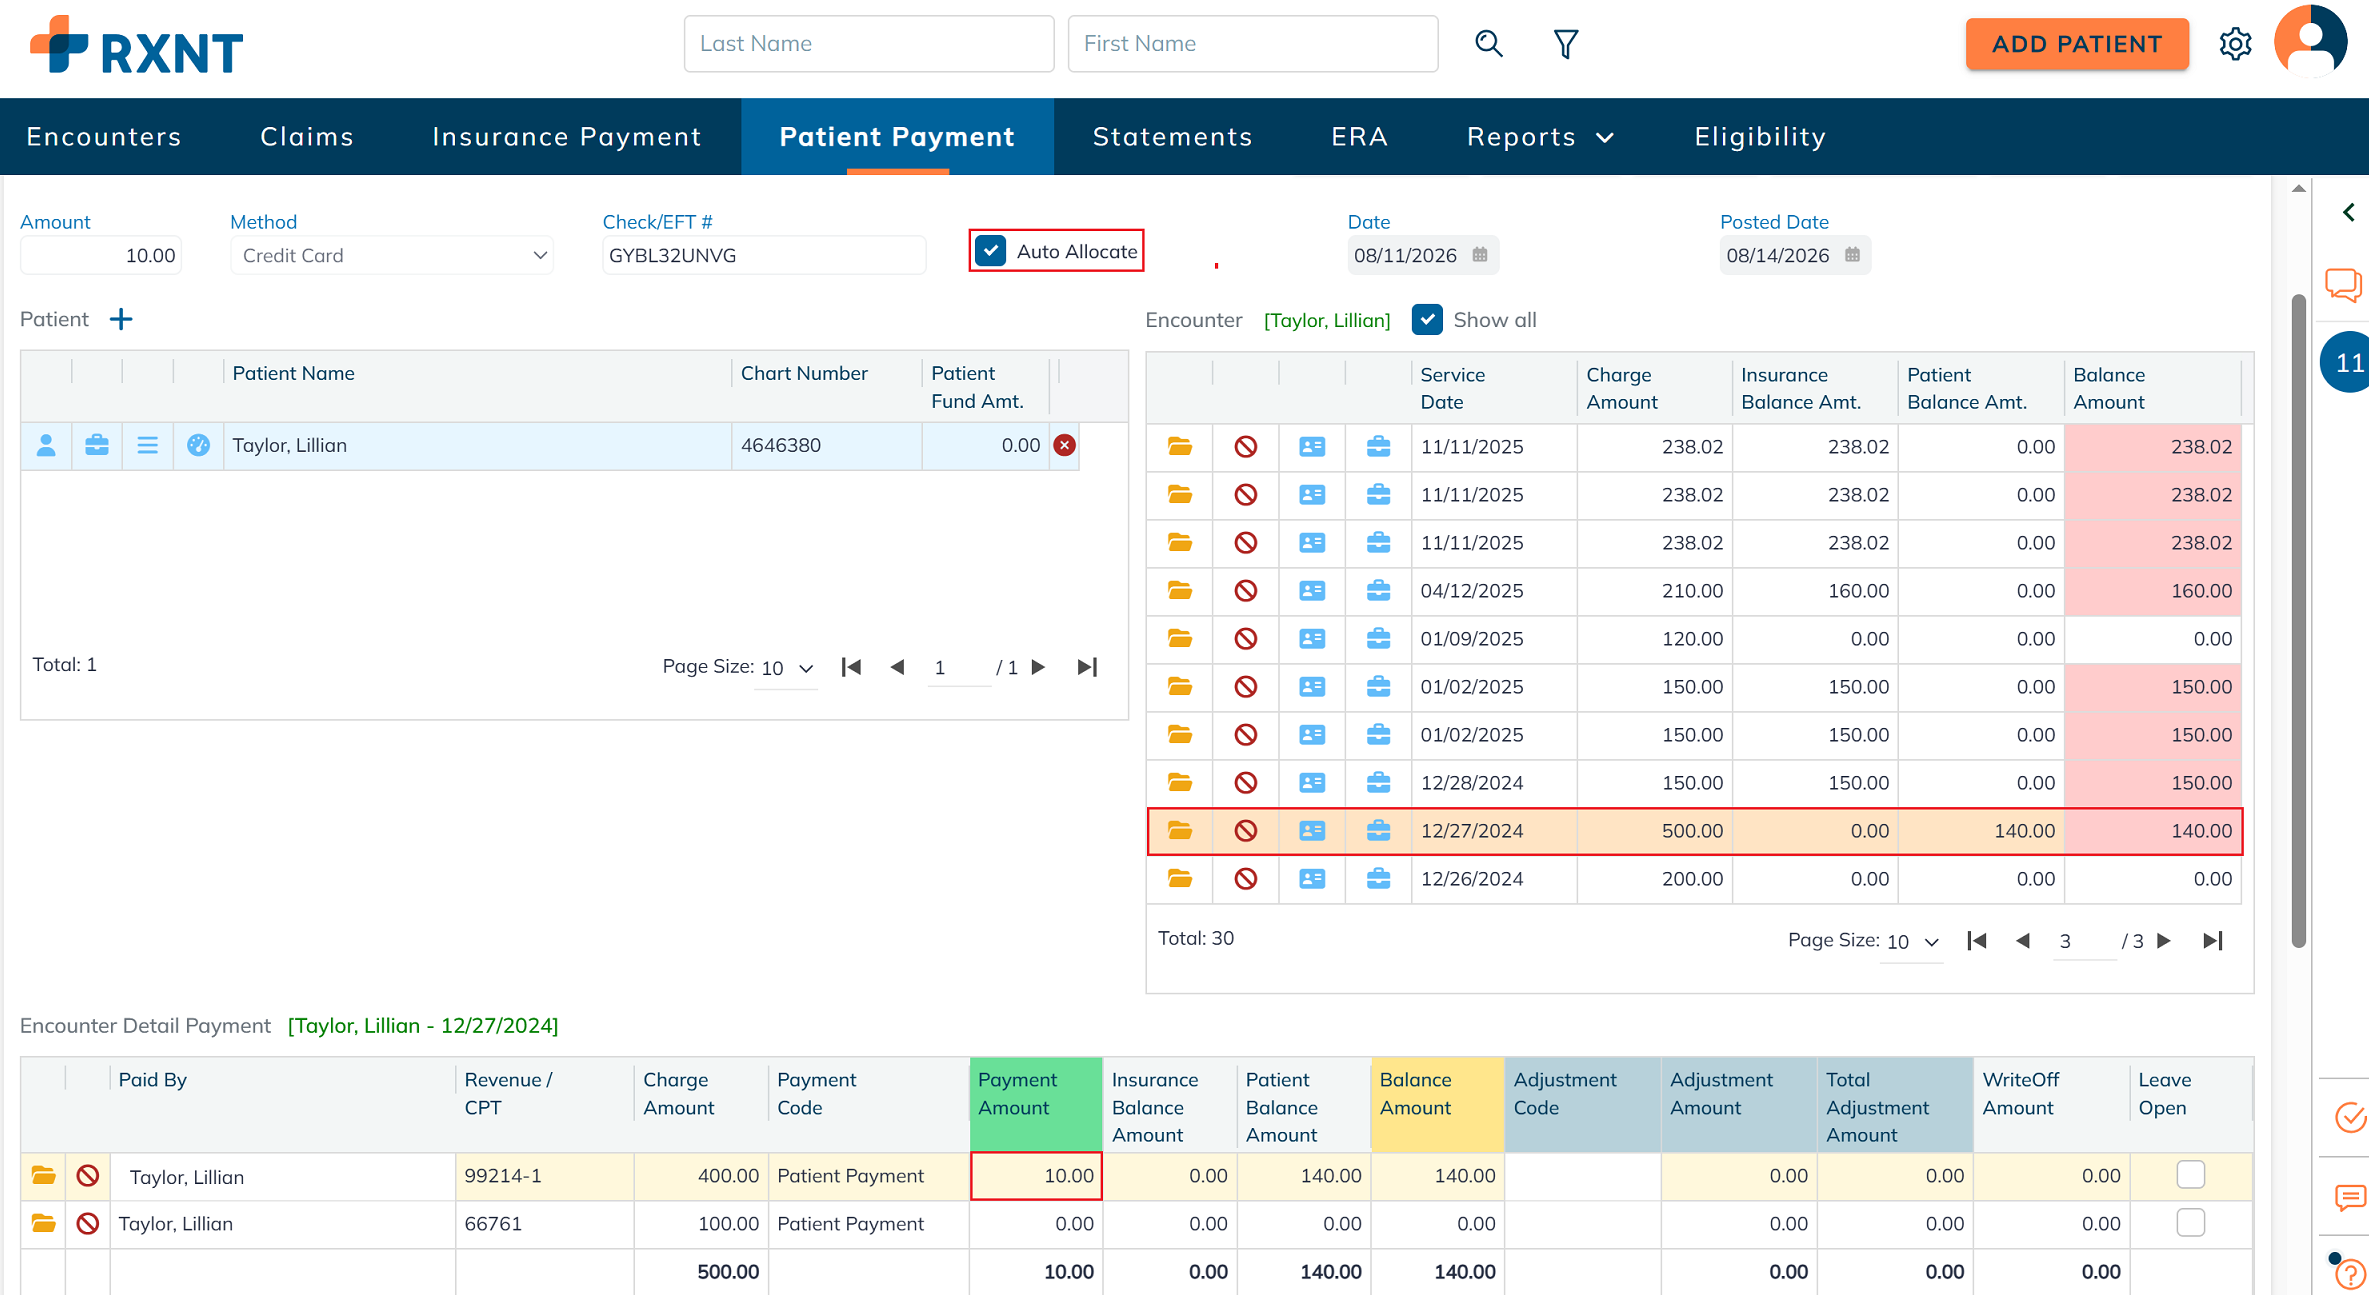This screenshot has width=2369, height=1295.
Task: Switch to the Insurance Payment tab
Action: click(x=567, y=137)
